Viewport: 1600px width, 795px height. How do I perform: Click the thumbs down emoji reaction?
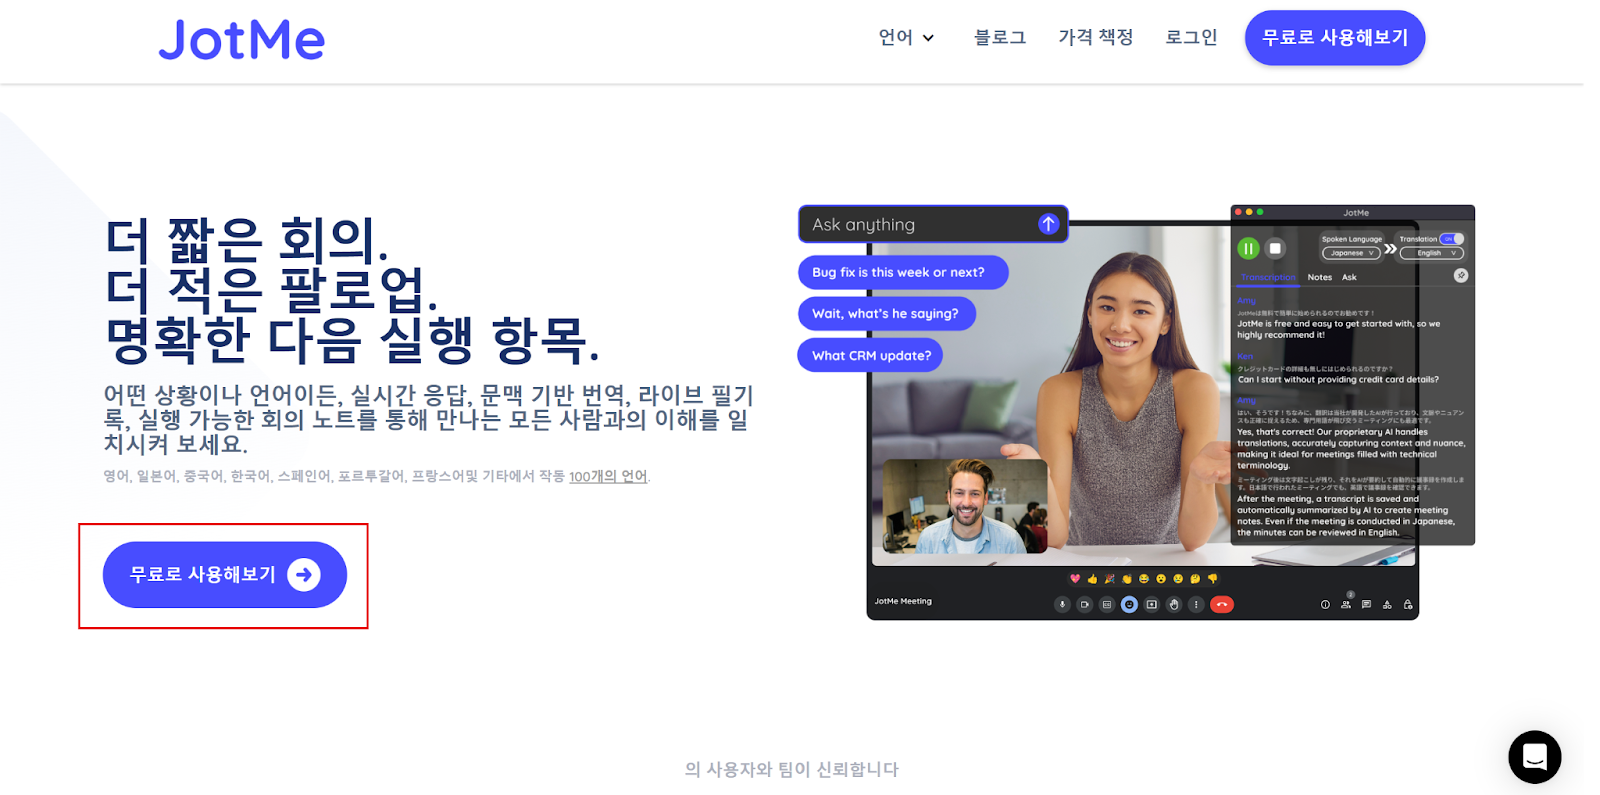click(1212, 578)
